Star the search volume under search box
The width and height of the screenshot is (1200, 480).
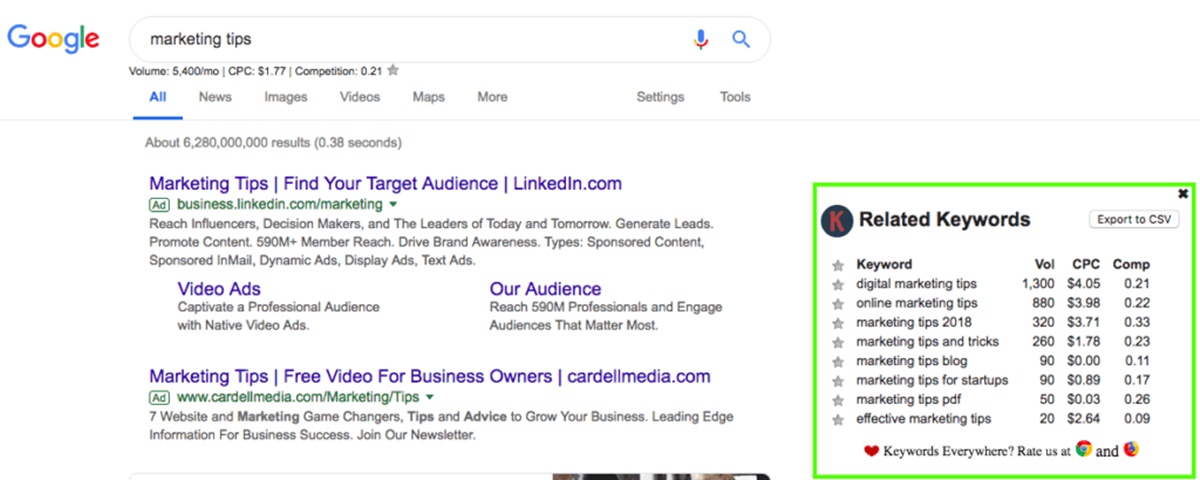pyautogui.click(x=393, y=71)
